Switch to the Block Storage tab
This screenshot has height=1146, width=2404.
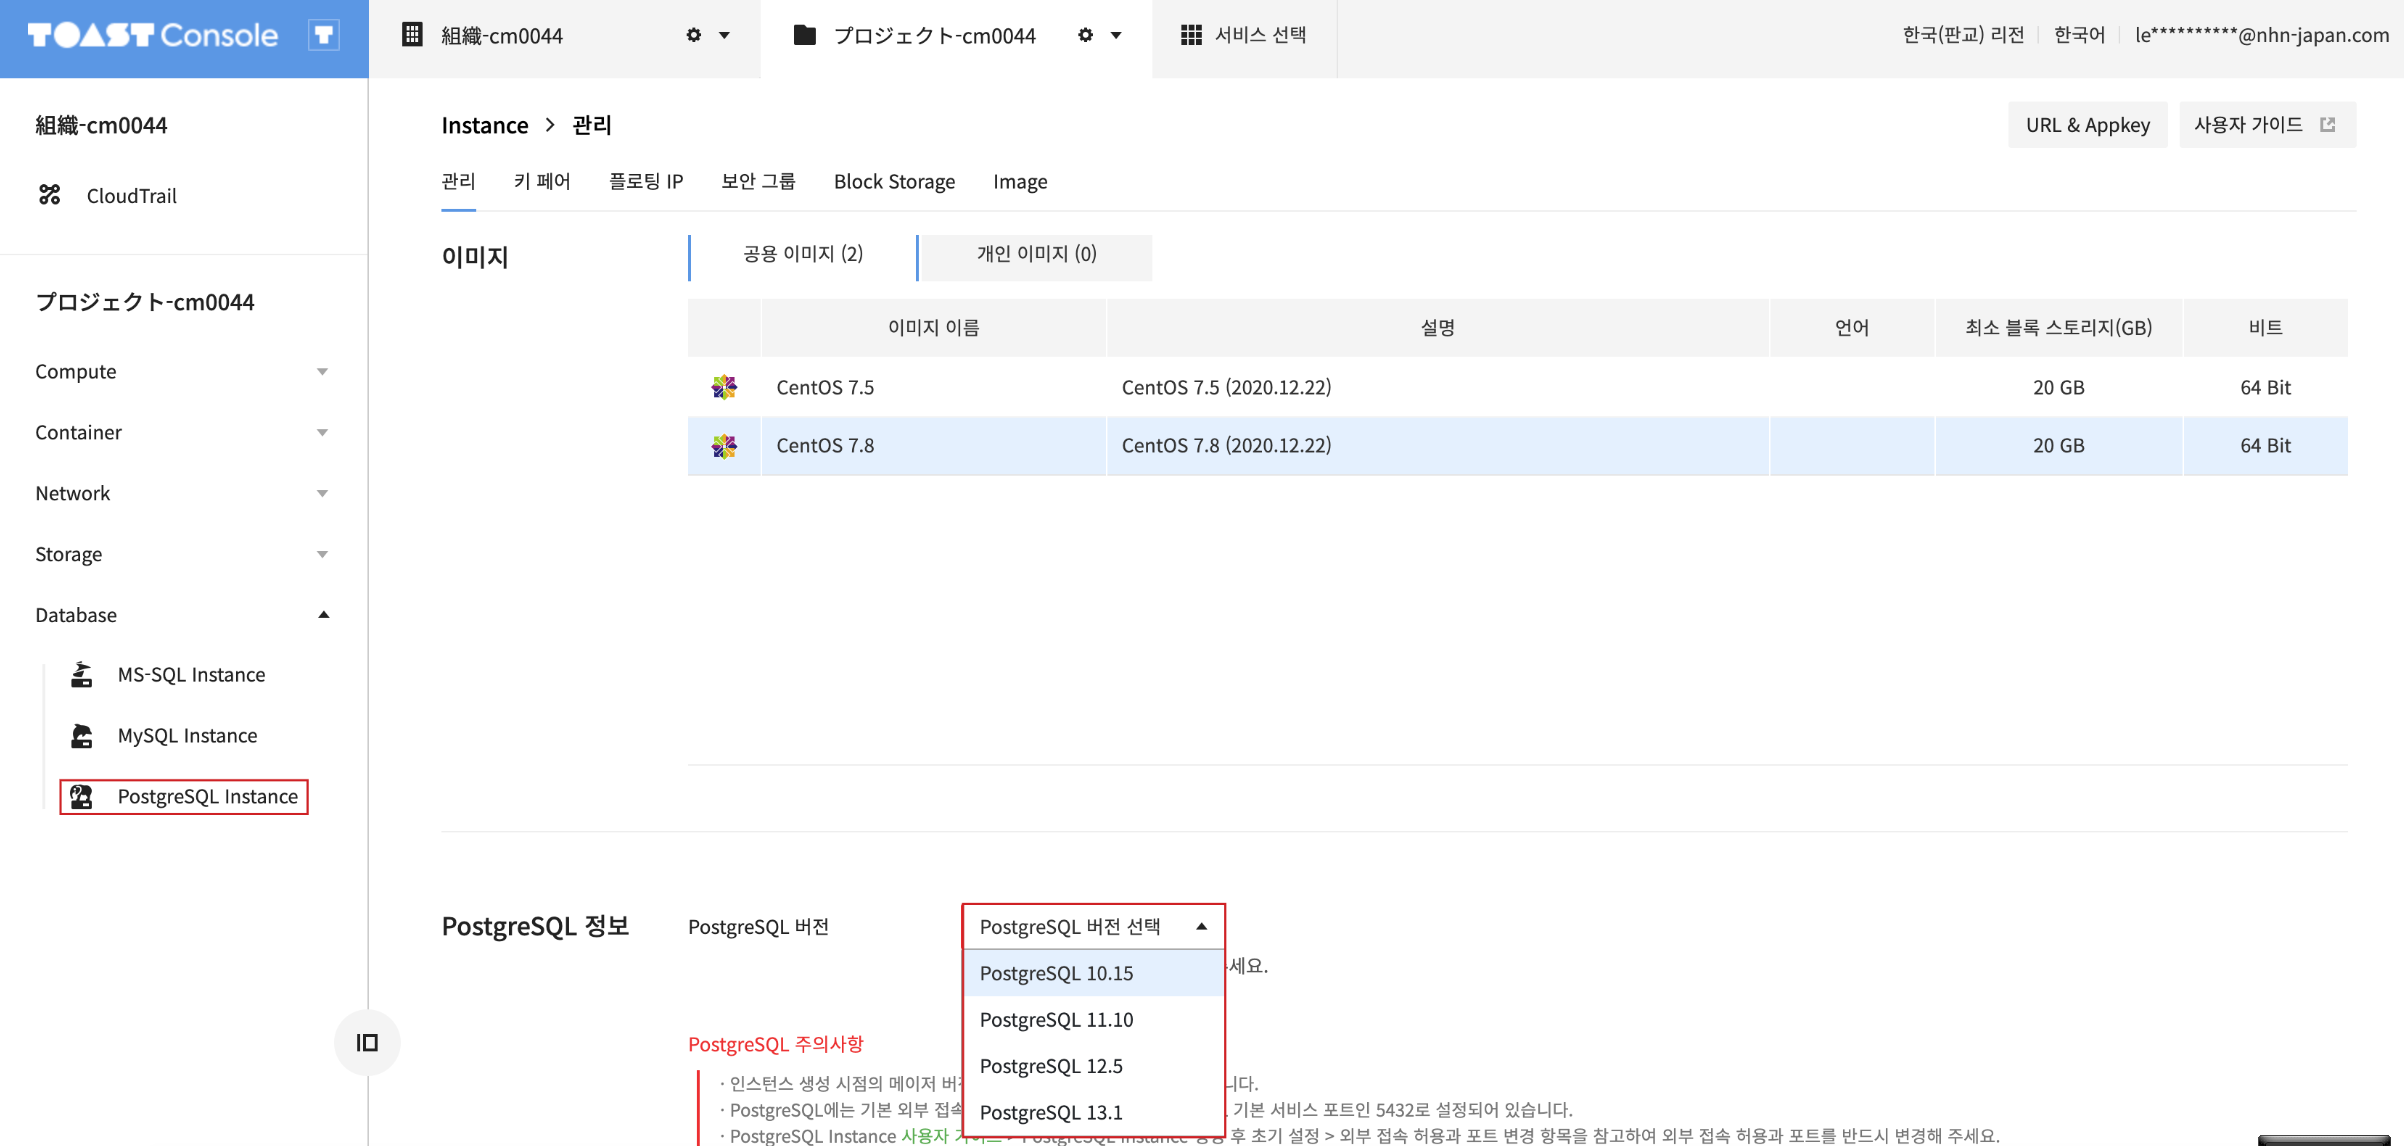(x=894, y=181)
